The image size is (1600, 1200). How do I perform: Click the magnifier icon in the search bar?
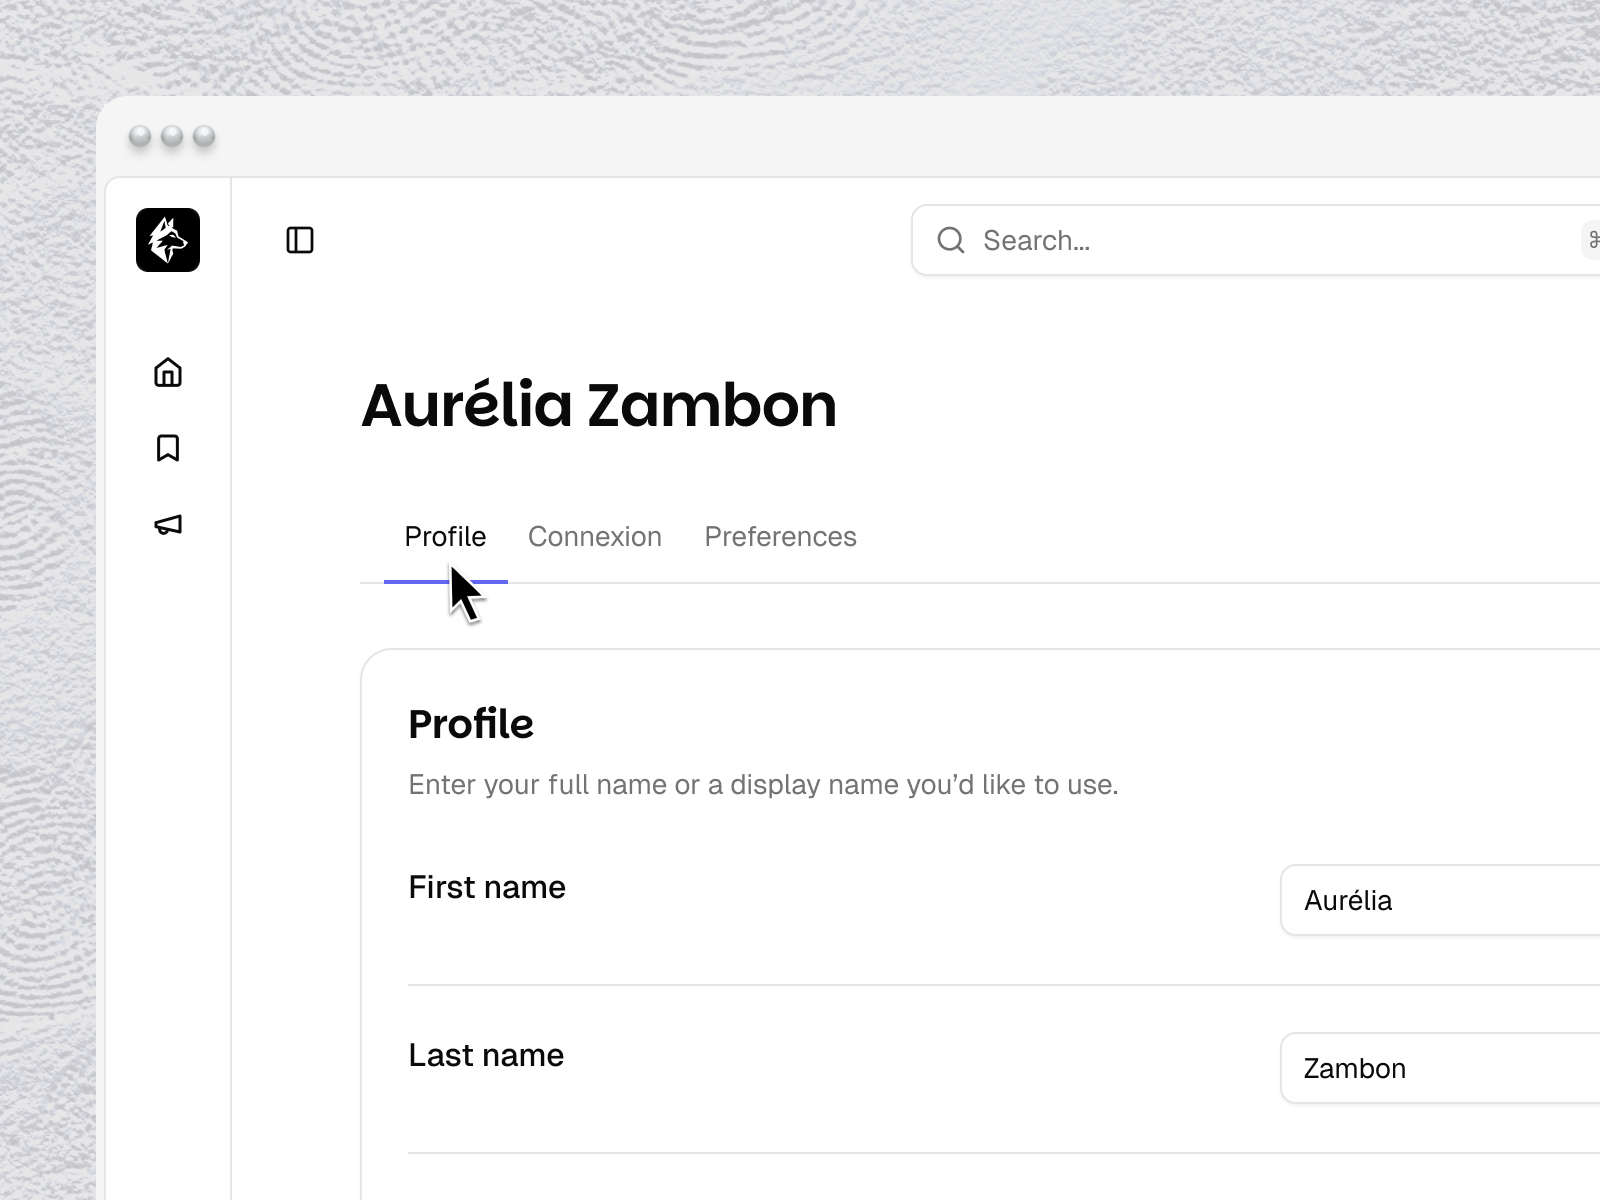click(x=951, y=240)
